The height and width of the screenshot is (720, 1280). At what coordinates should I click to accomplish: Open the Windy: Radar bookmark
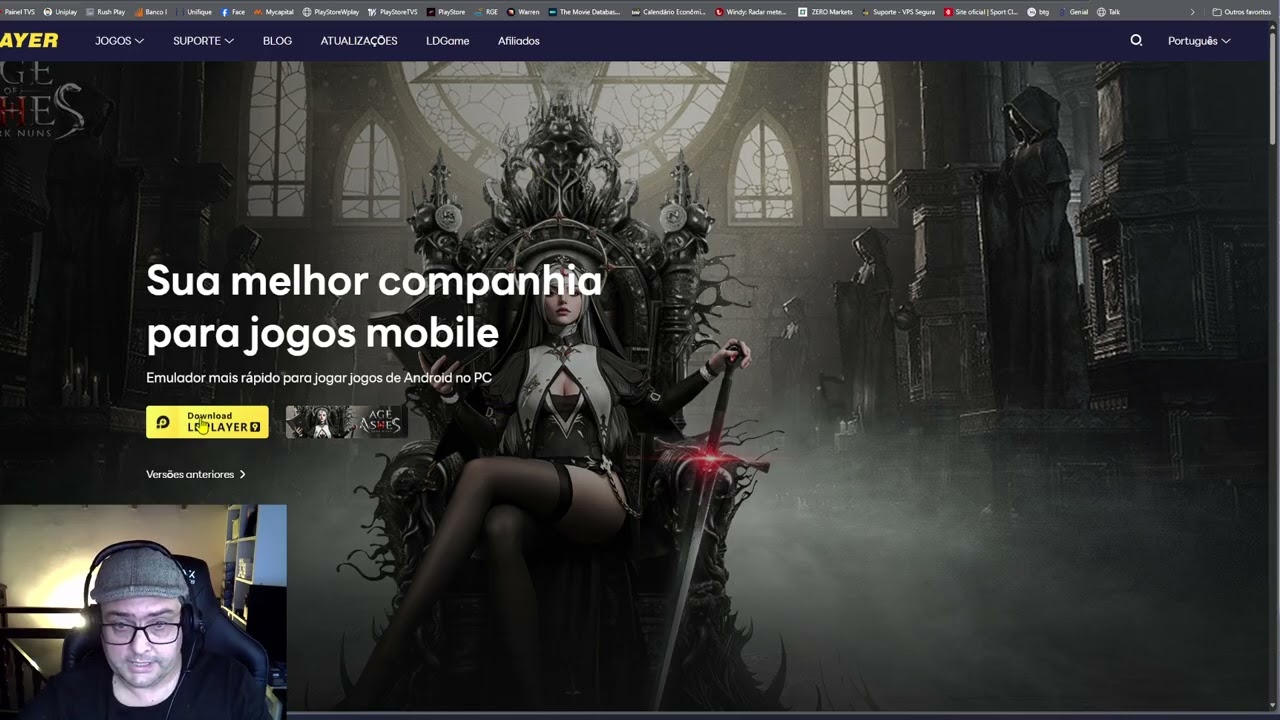[751, 12]
